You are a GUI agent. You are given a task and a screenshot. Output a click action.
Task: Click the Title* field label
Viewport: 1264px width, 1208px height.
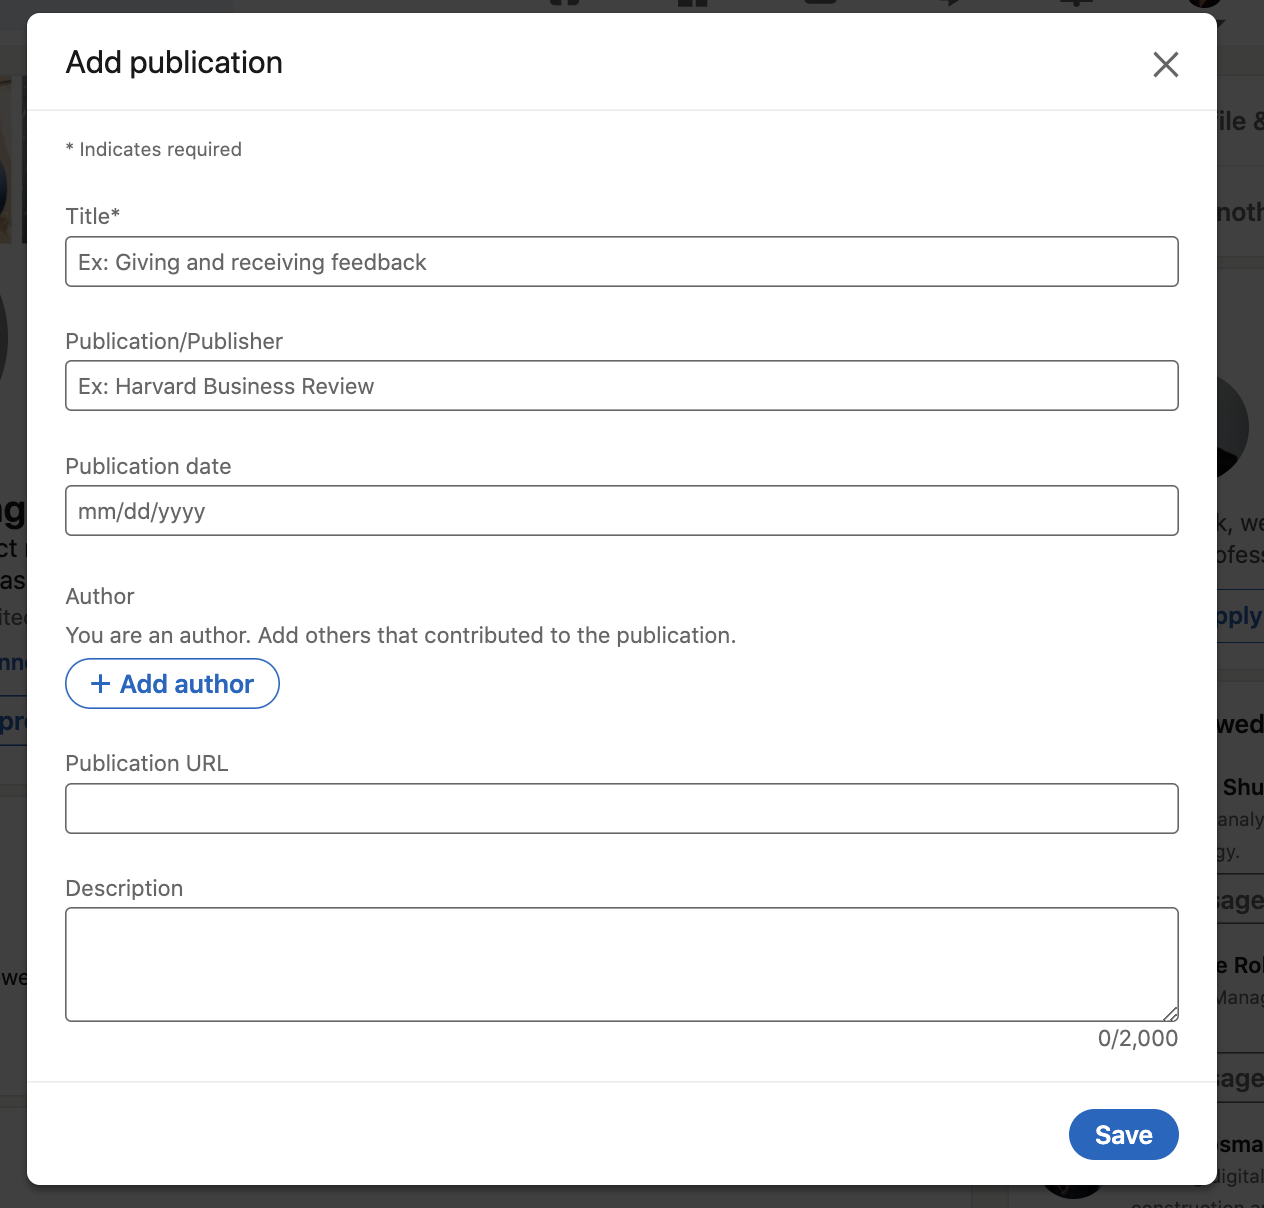point(92,216)
